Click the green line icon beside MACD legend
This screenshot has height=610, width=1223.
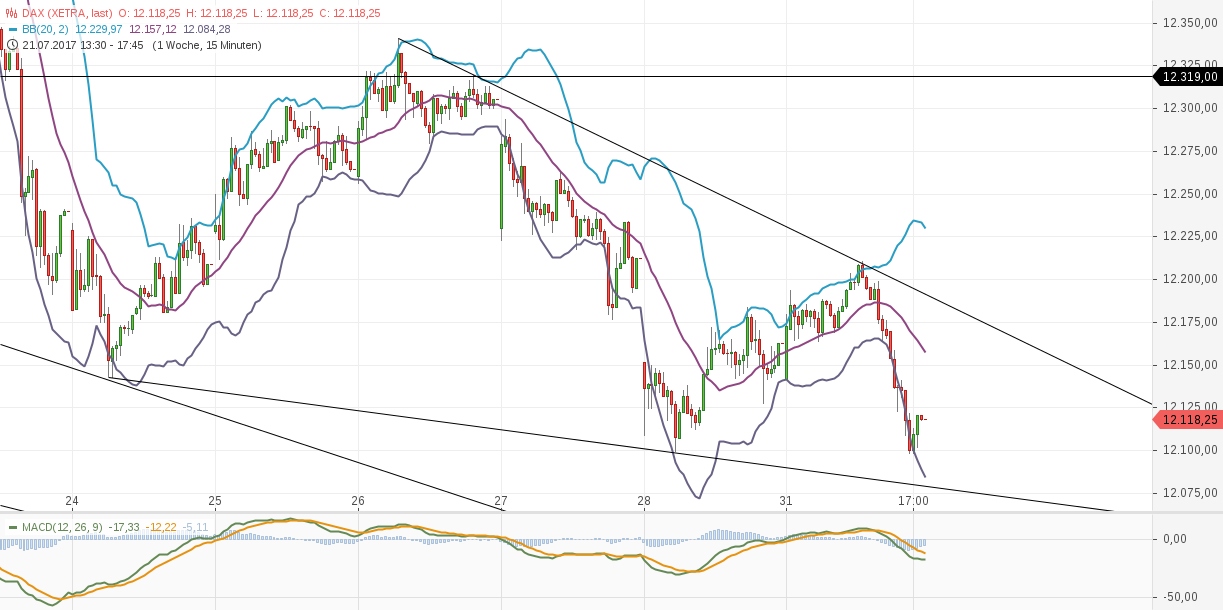tap(11, 525)
